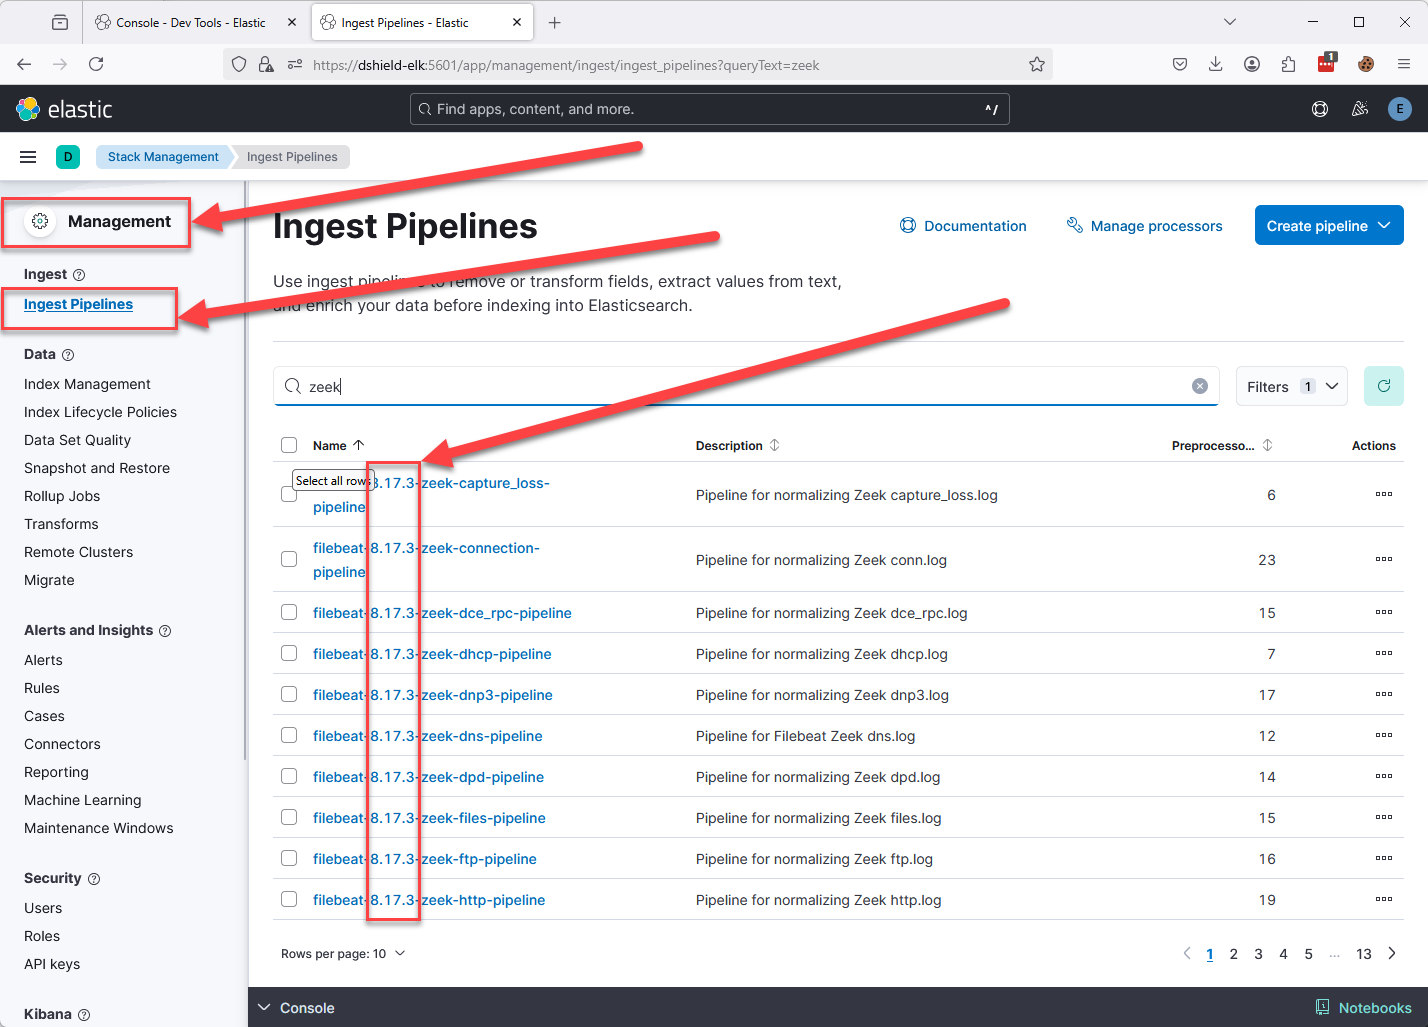The image size is (1428, 1027).
Task: Bookmark this page with star icon
Action: (1036, 65)
